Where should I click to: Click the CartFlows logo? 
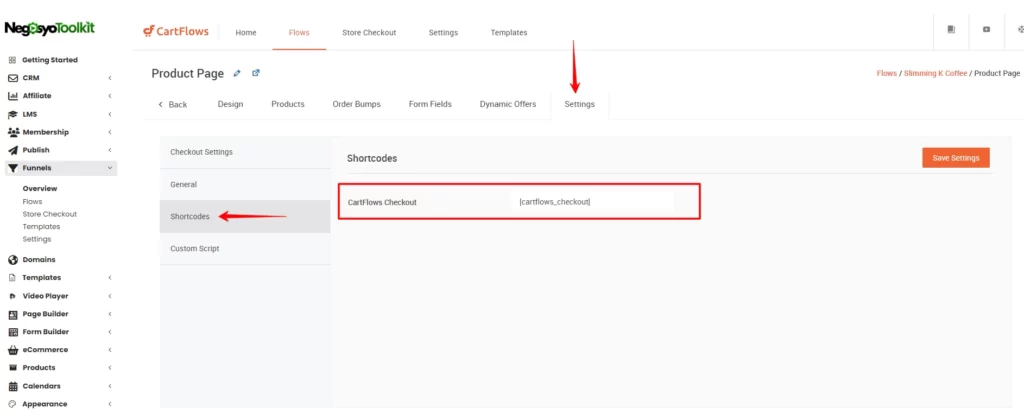tap(176, 31)
